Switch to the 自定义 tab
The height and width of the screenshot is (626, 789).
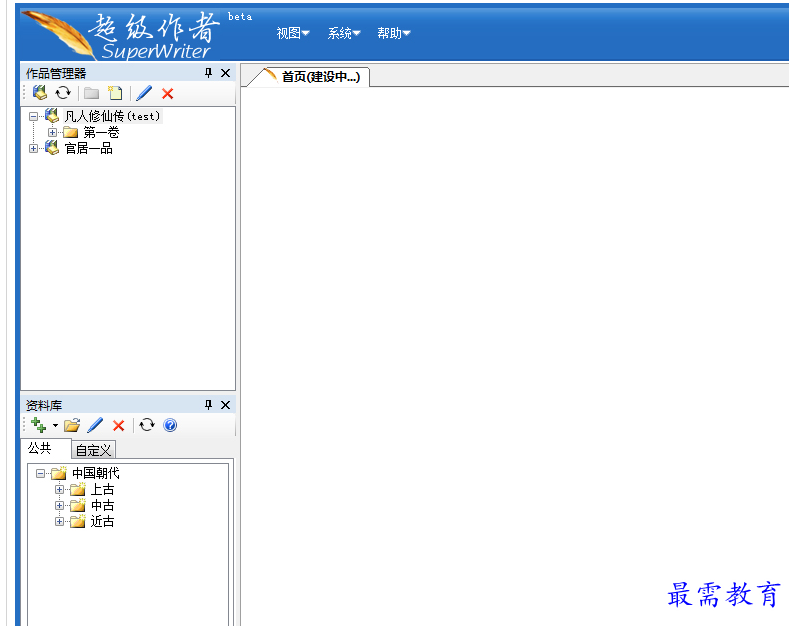94,450
